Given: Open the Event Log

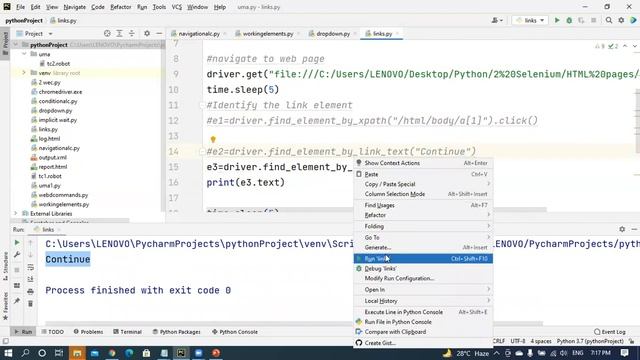Looking at the screenshot, I should 610,332.
